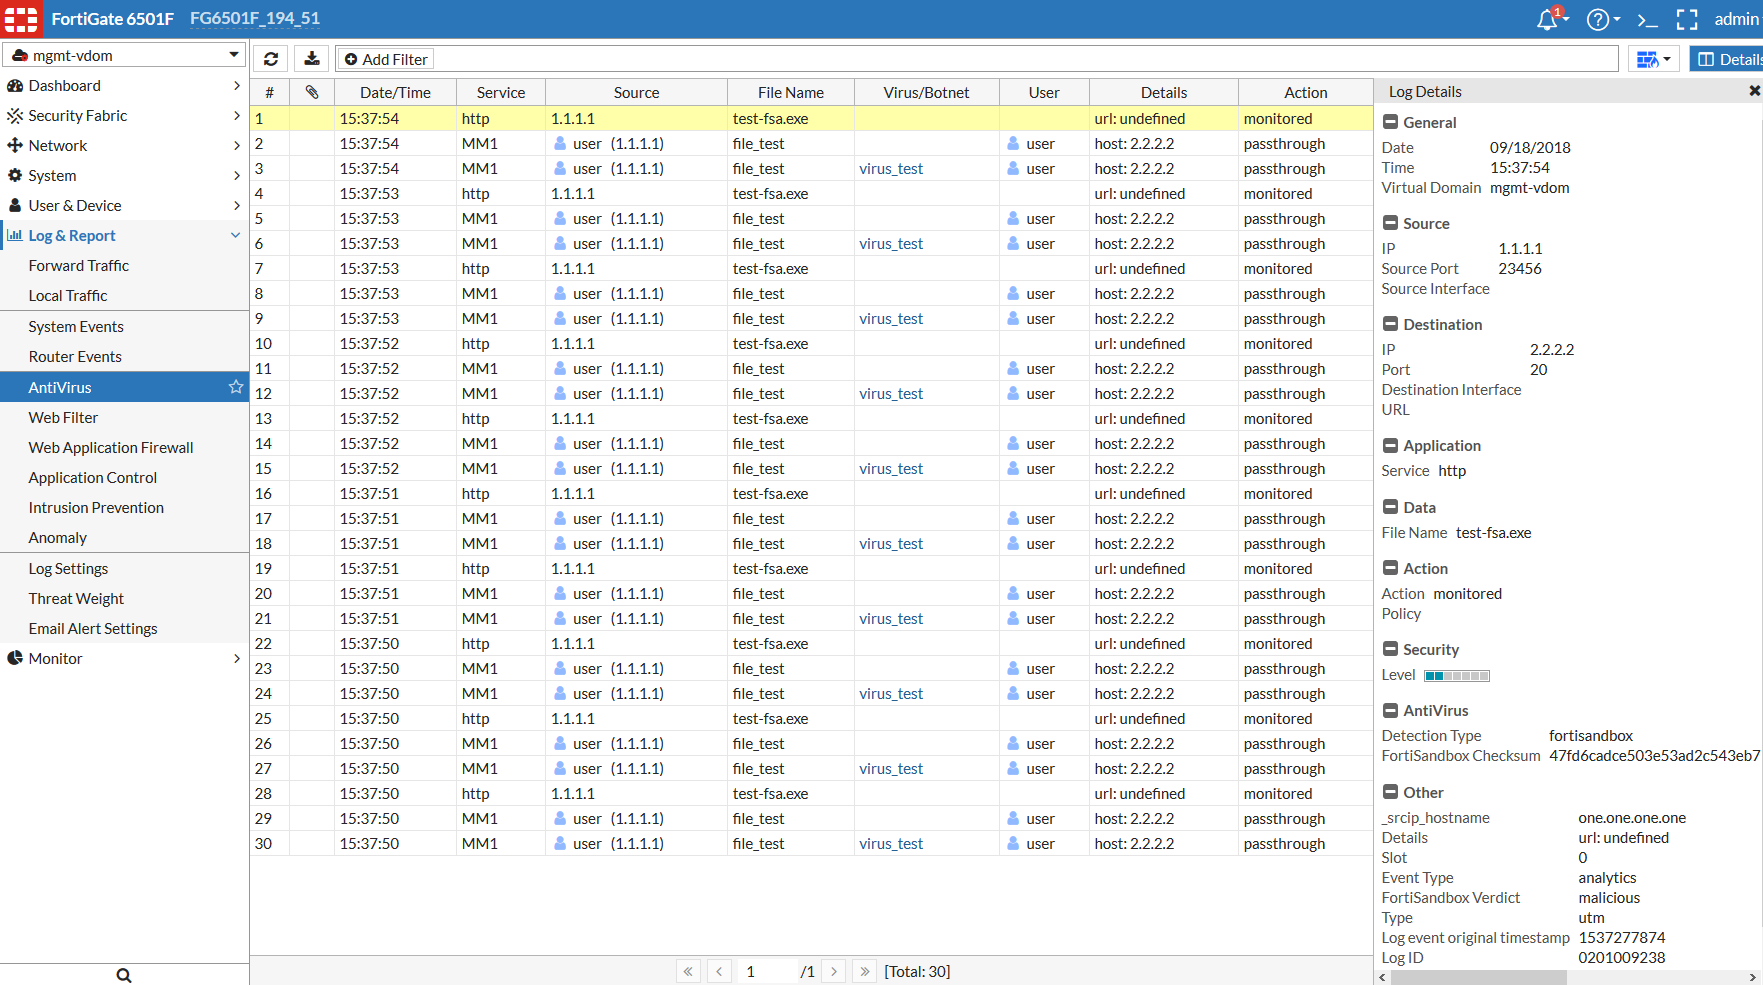The width and height of the screenshot is (1763, 985).
Task: Collapse the Data section
Action: point(1390,507)
